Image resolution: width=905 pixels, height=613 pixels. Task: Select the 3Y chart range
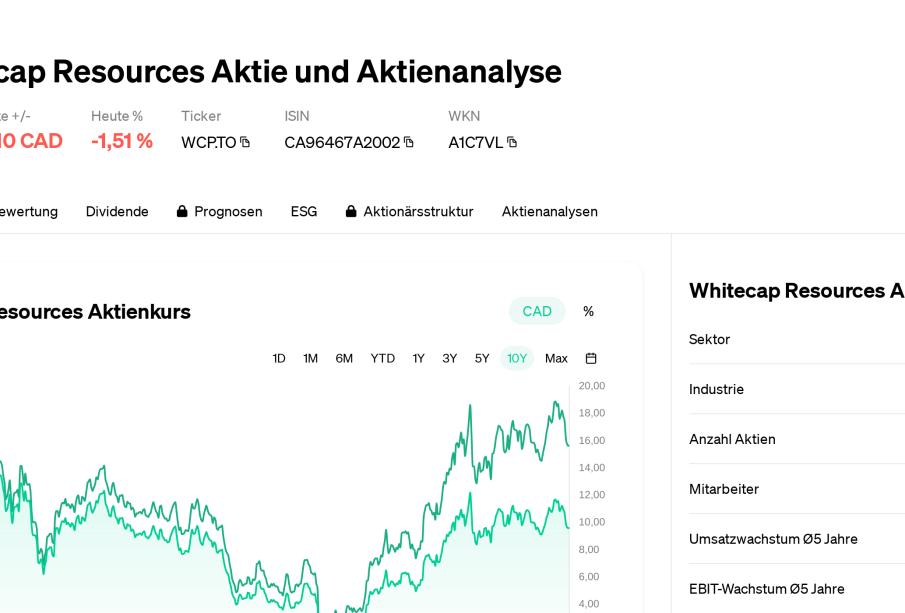tap(450, 358)
